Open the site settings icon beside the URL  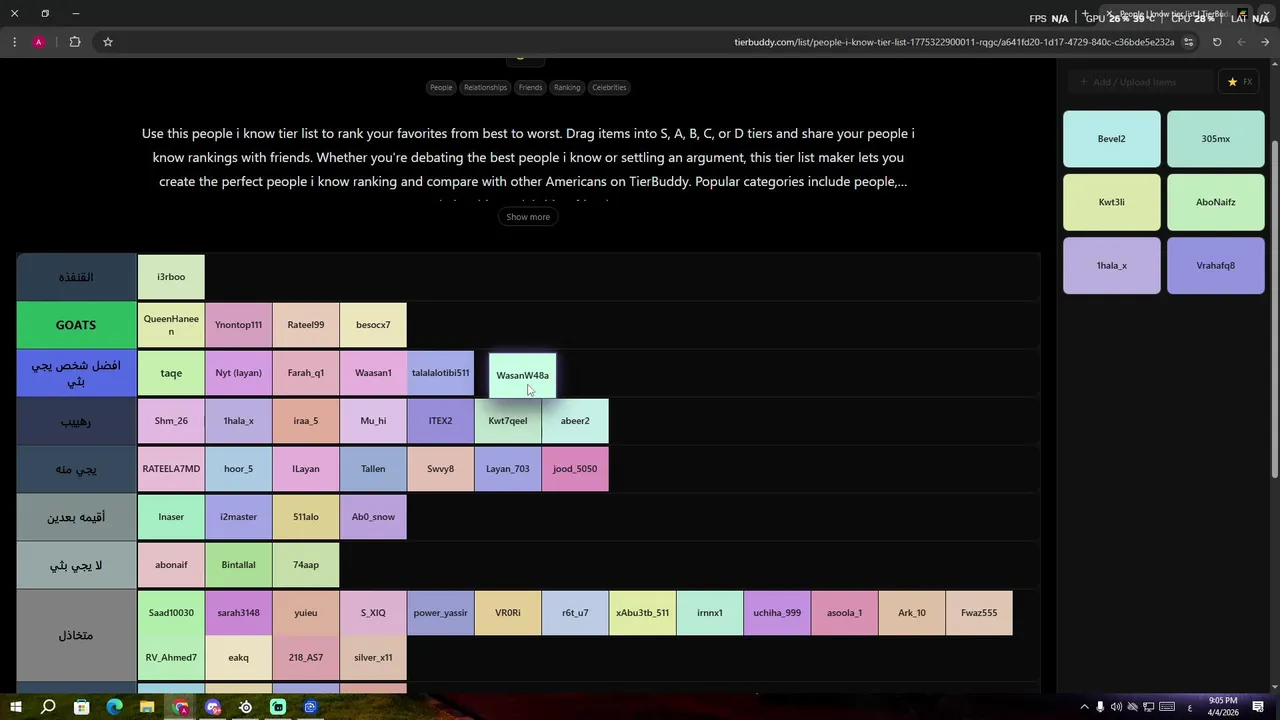[x=1188, y=42]
